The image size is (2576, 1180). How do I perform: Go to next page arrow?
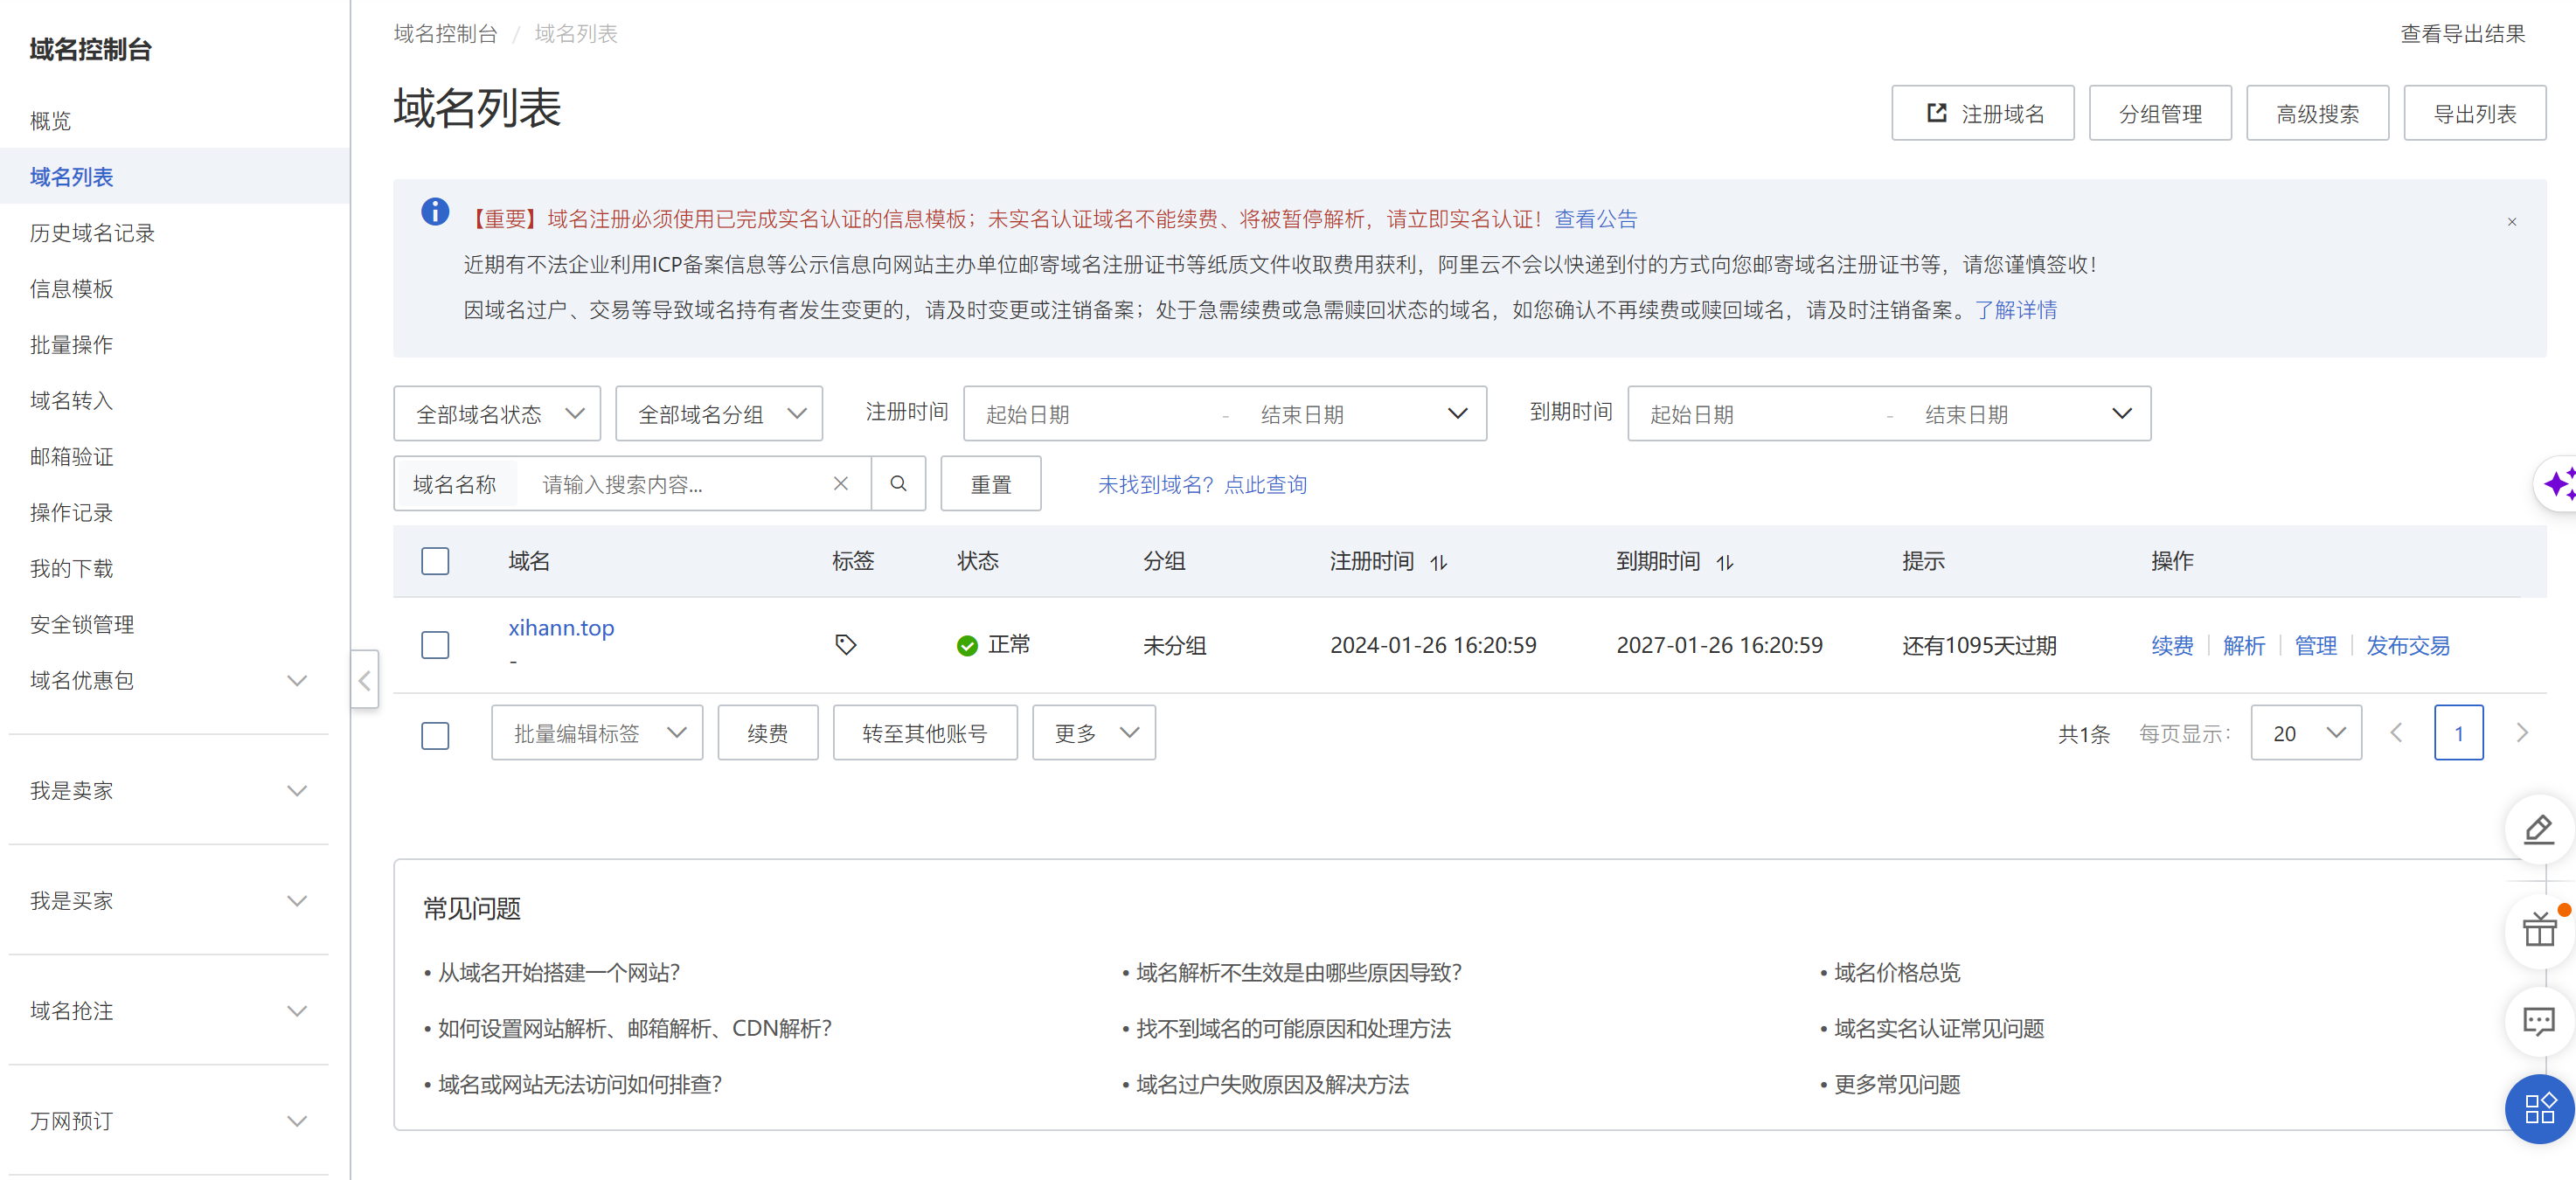(x=2521, y=733)
